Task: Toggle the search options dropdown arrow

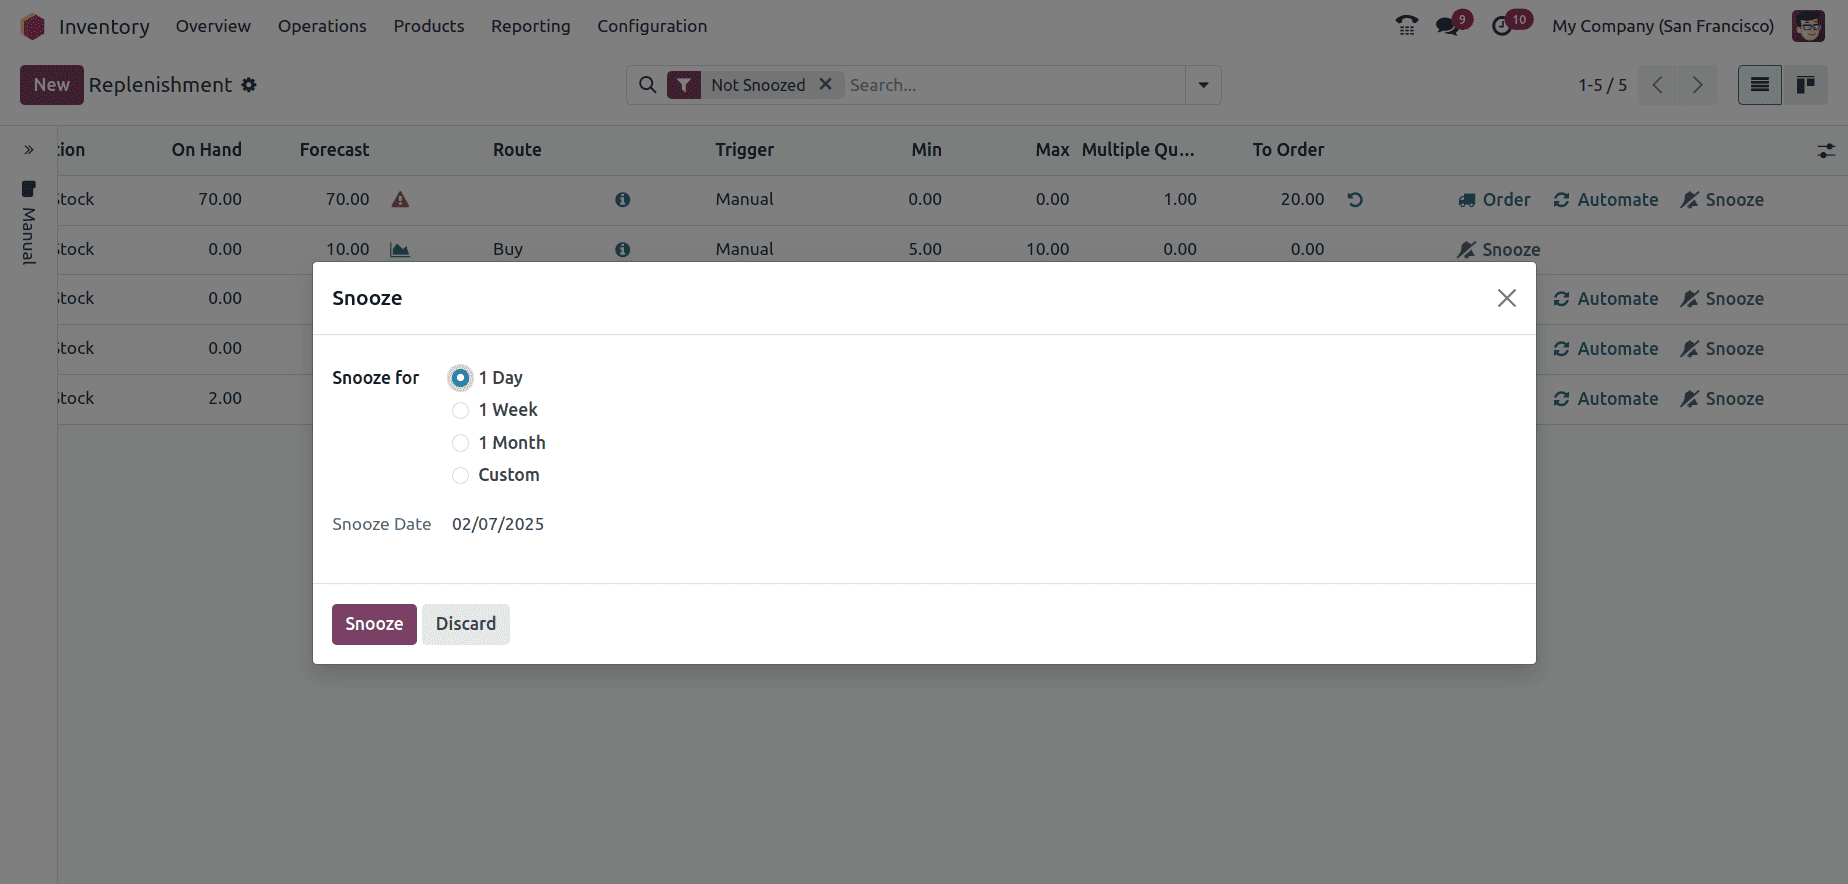Action: click(x=1203, y=85)
